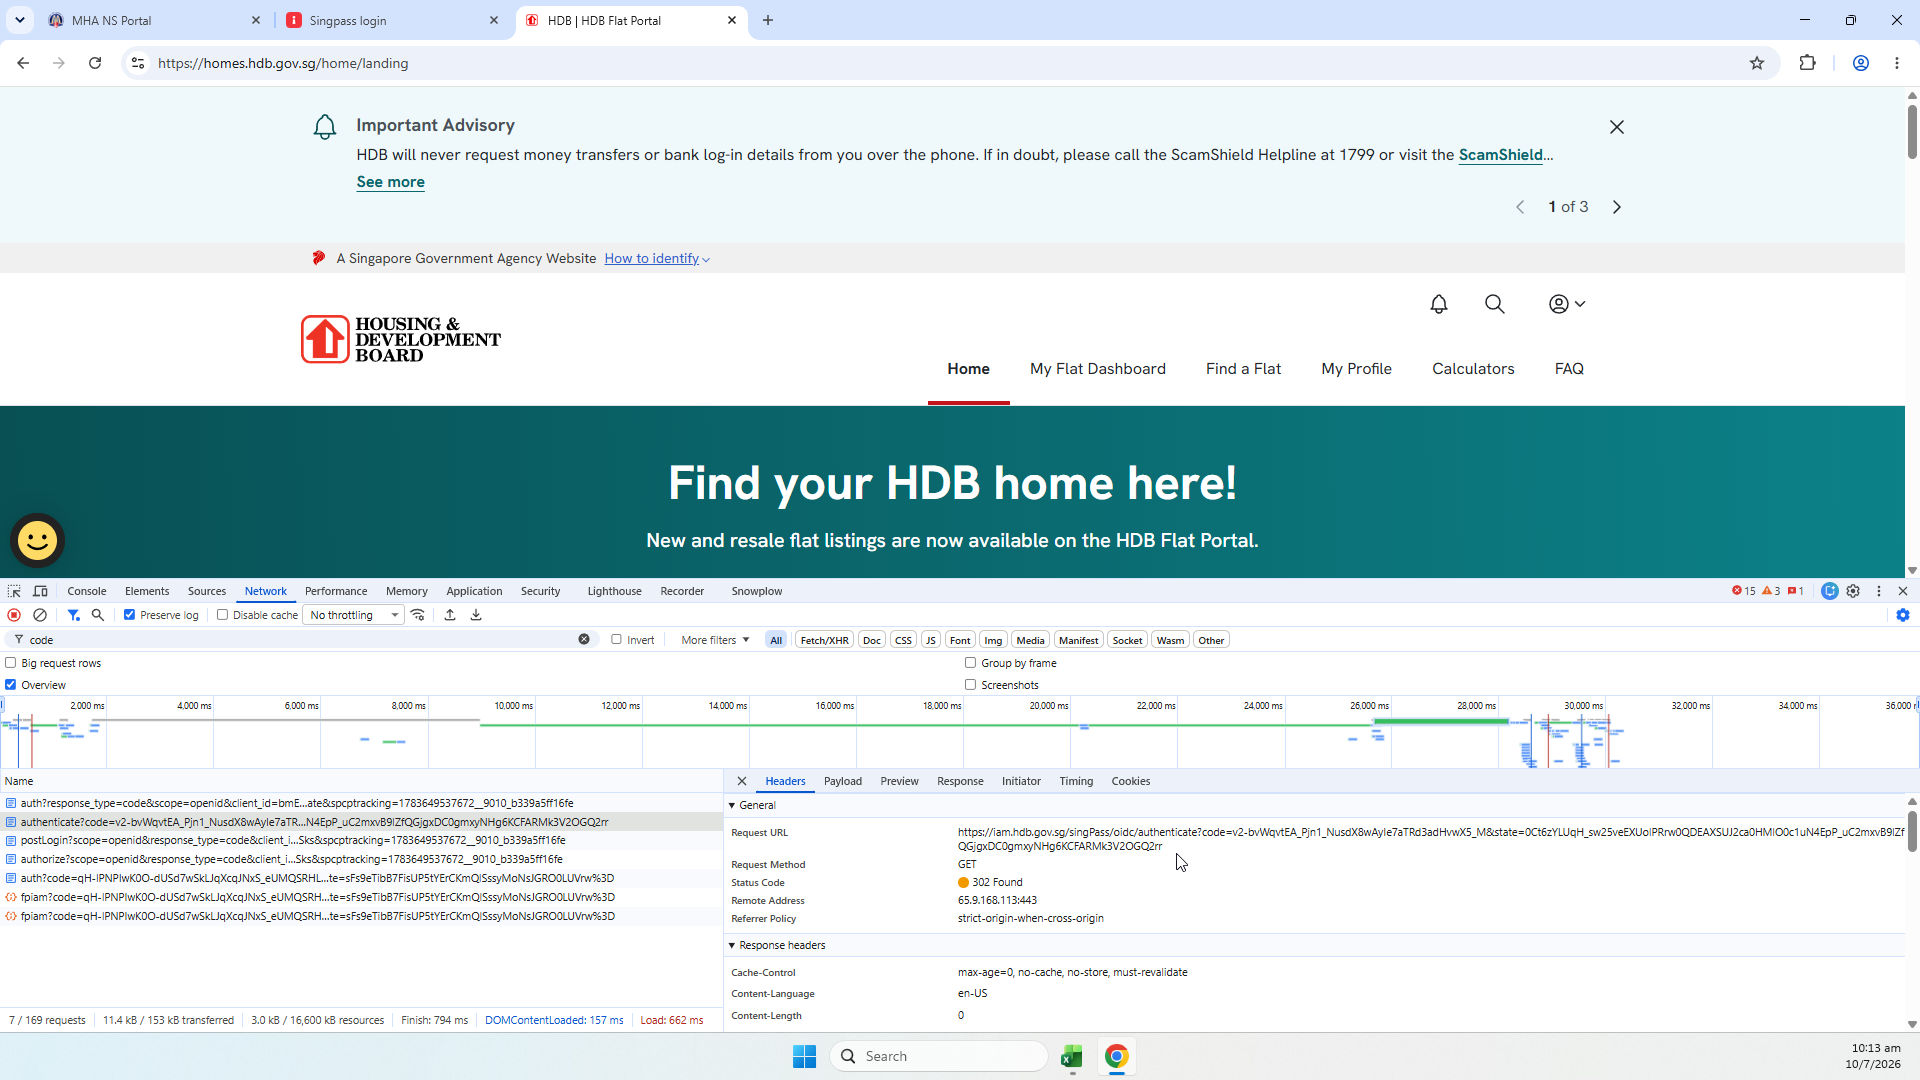The image size is (1920, 1080).
Task: Open the No throttling dropdown
Action: pos(354,615)
